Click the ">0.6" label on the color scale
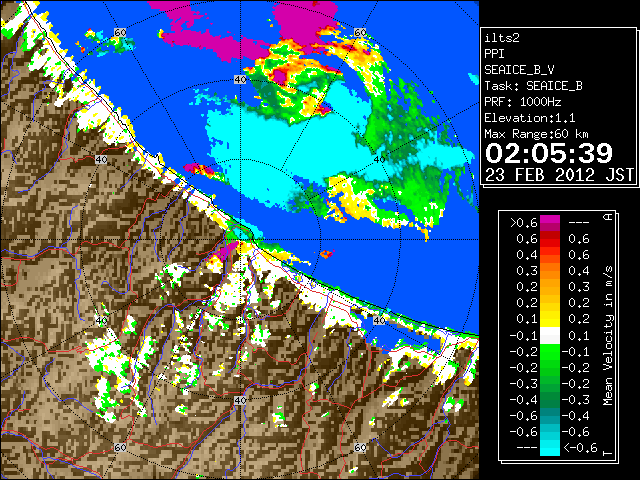 tap(523, 223)
